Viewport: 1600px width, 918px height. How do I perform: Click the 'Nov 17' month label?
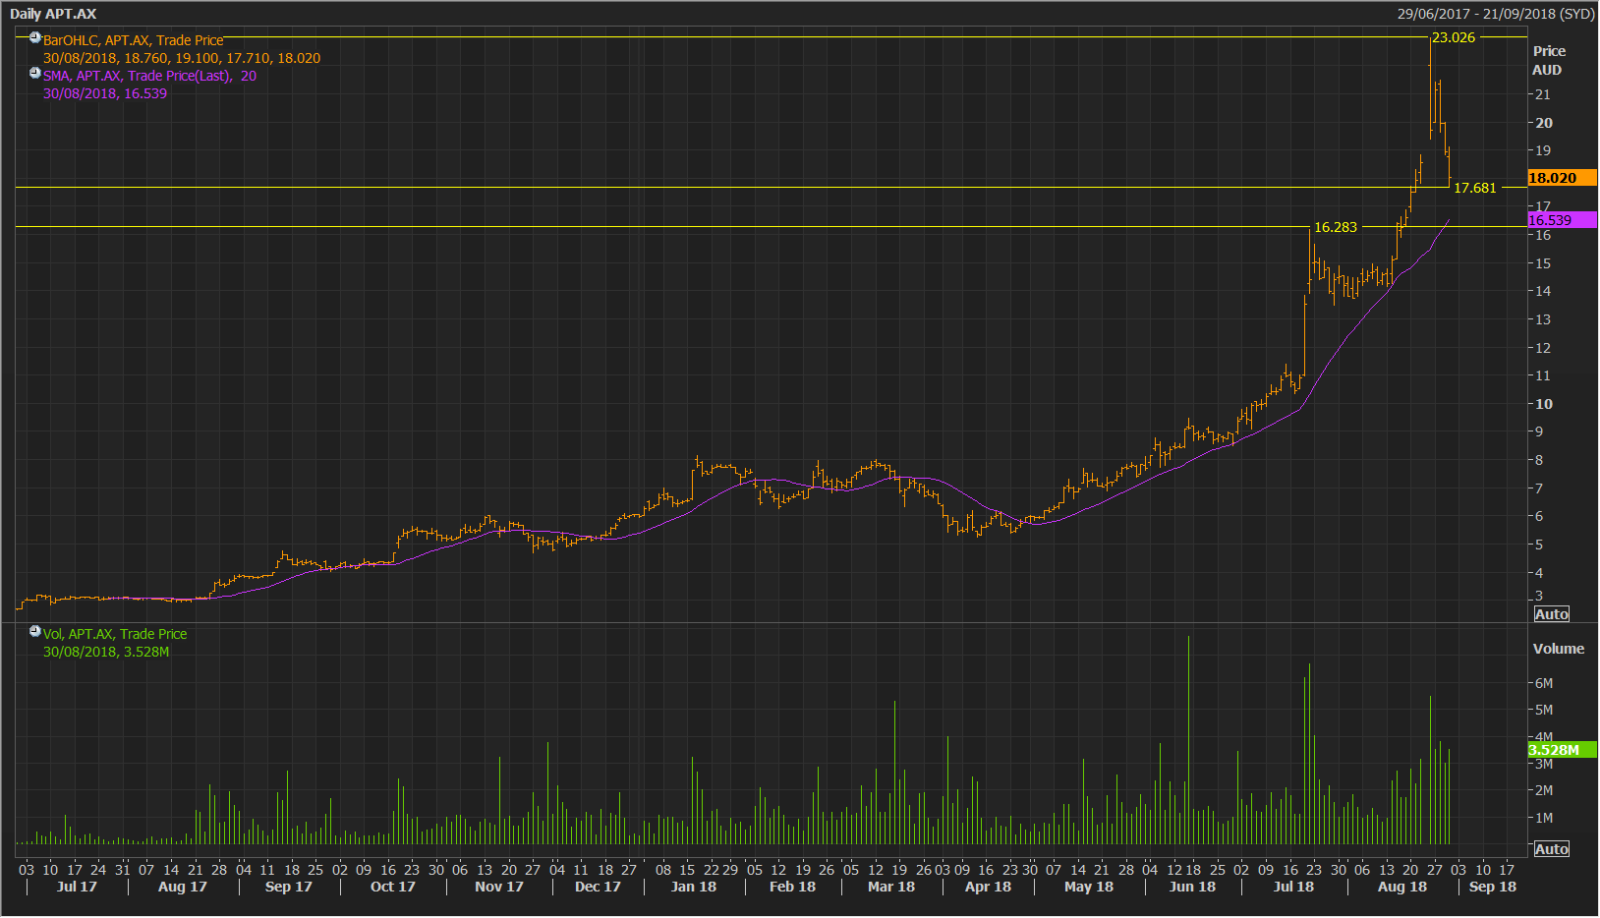(499, 887)
